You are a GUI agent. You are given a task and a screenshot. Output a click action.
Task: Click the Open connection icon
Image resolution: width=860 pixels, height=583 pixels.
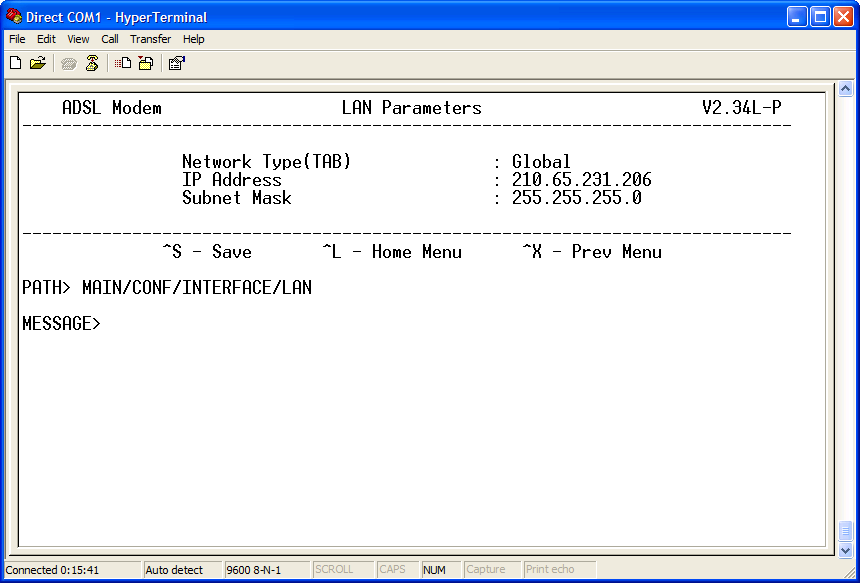click(38, 62)
